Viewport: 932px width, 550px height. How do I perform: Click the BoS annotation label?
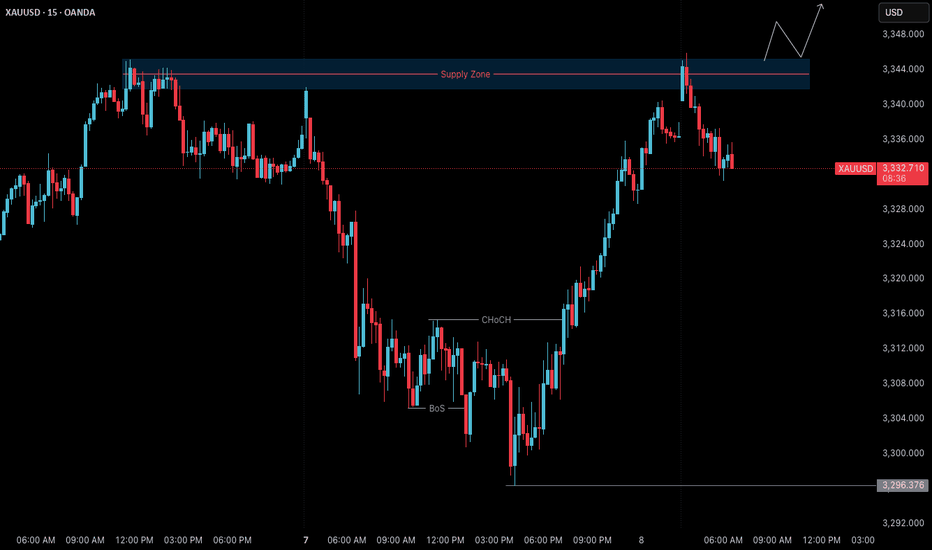(x=437, y=408)
